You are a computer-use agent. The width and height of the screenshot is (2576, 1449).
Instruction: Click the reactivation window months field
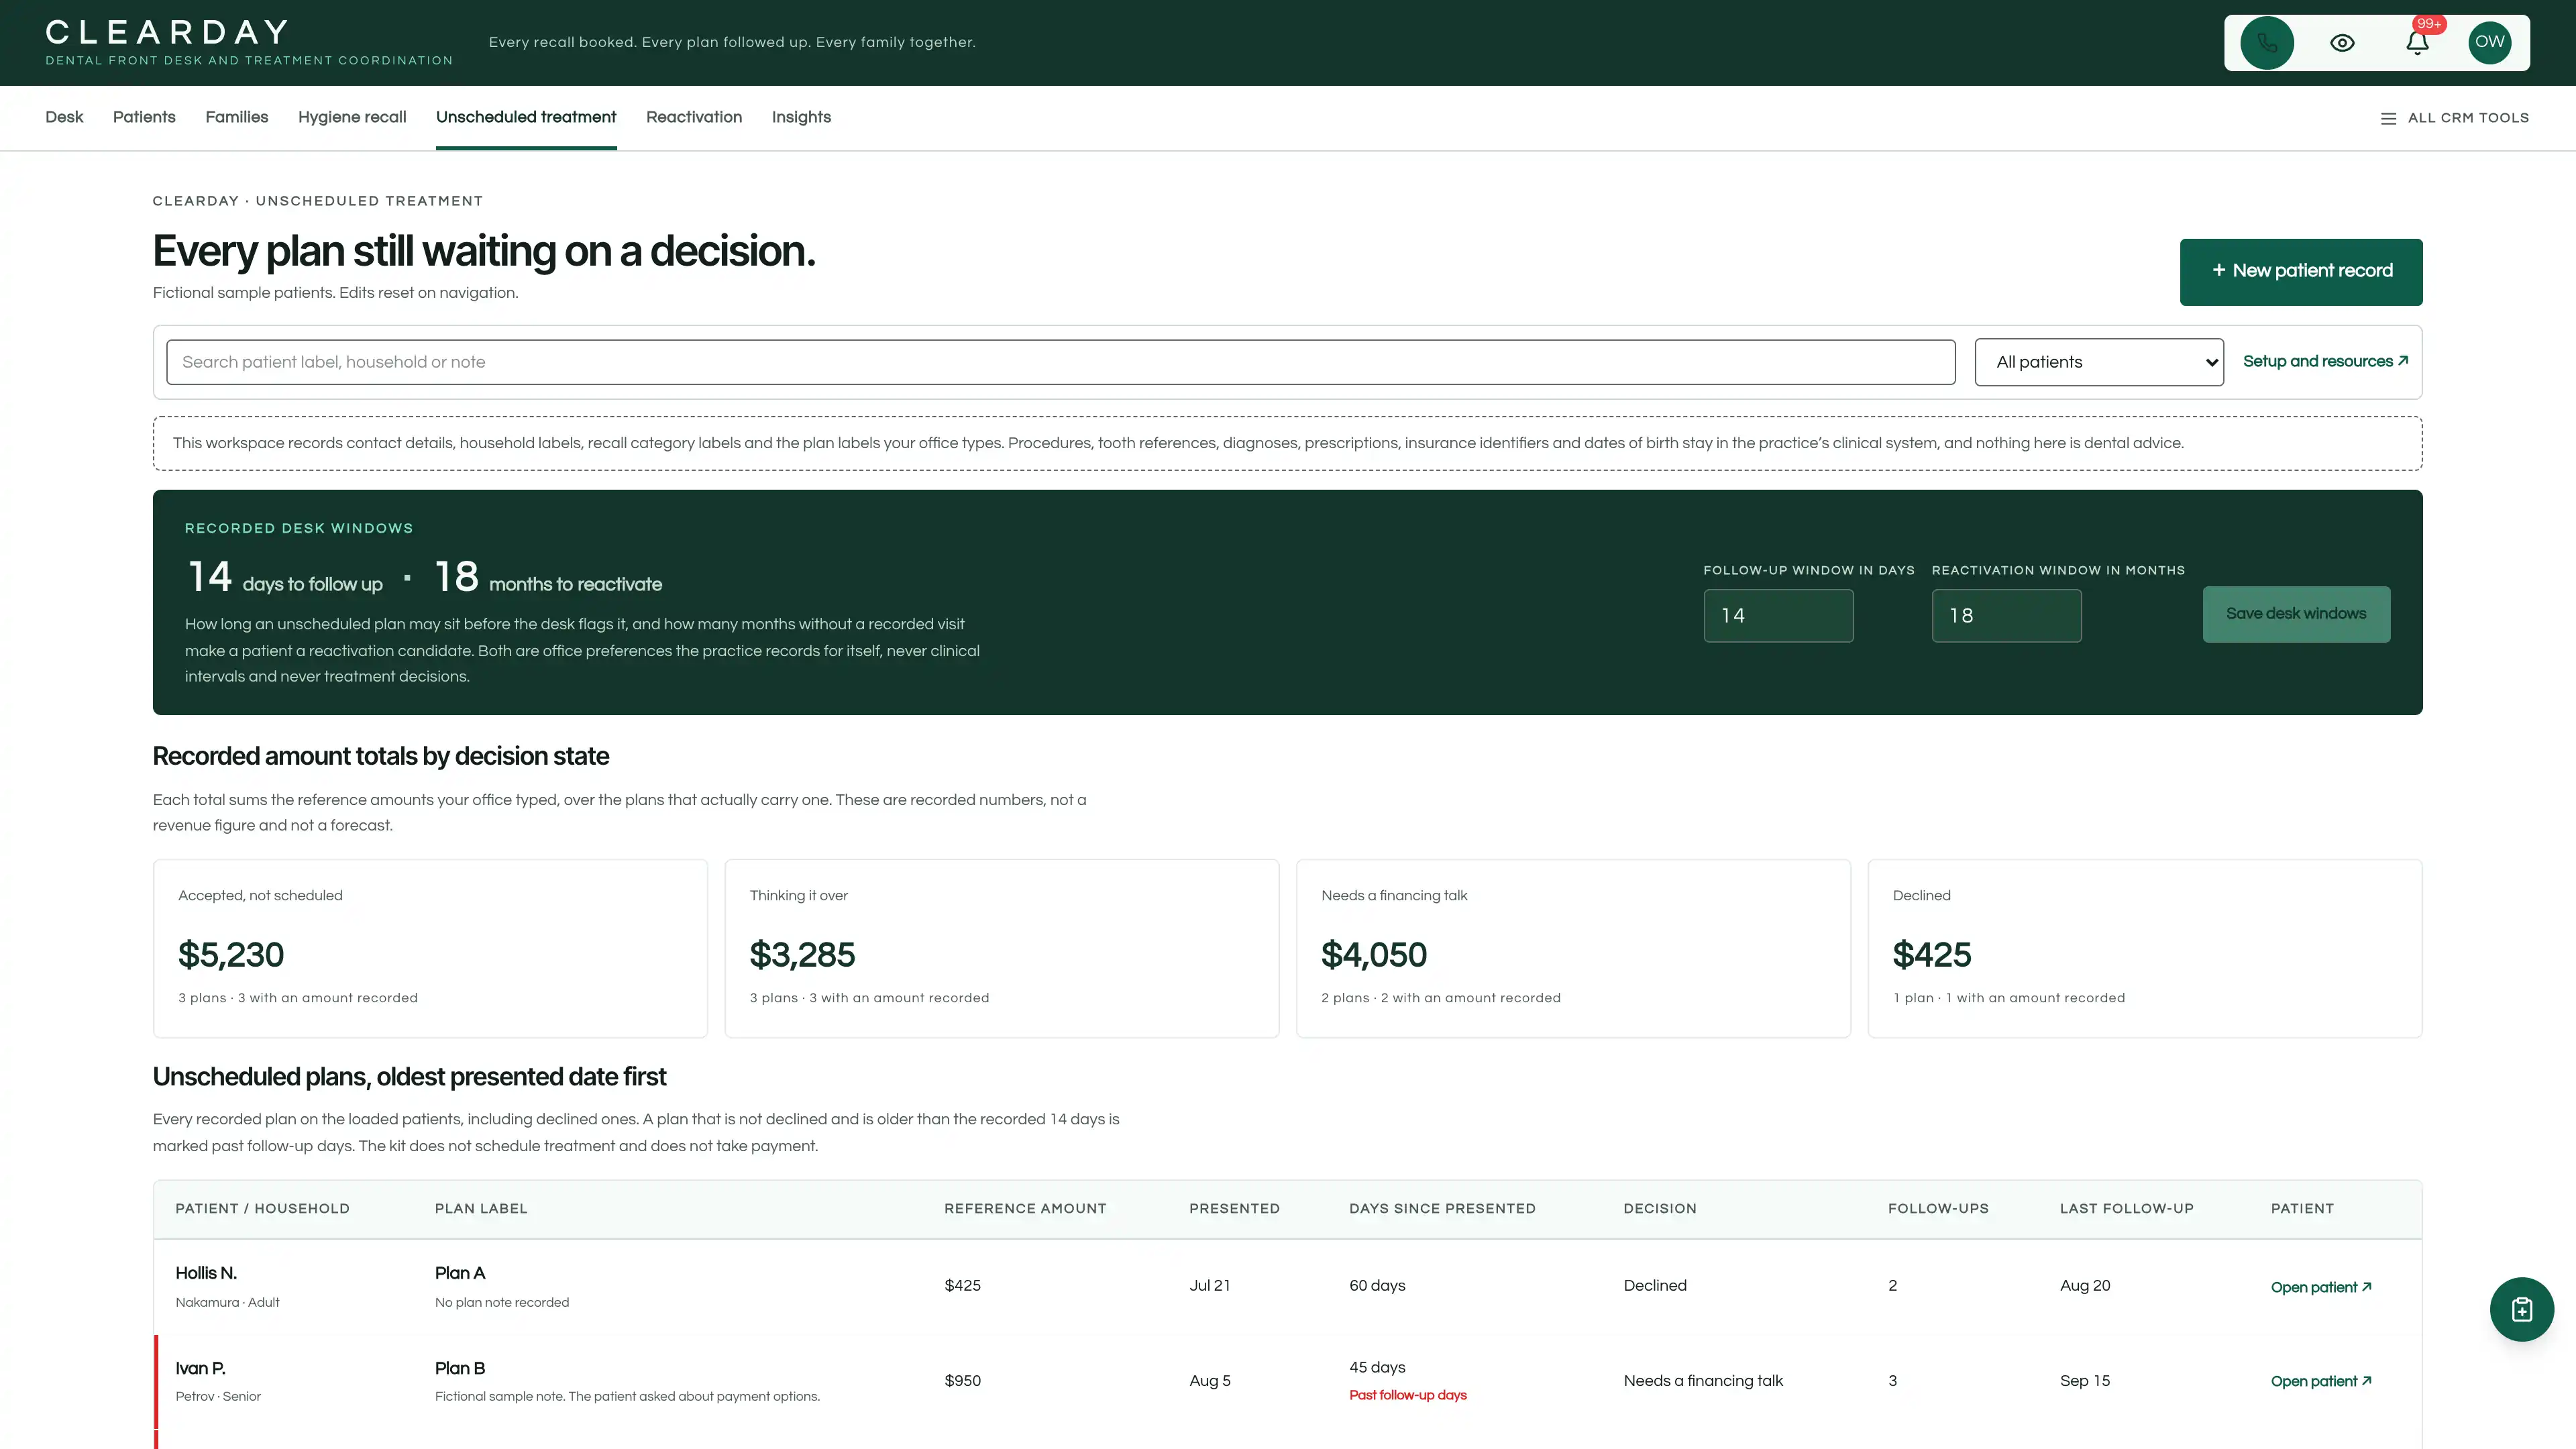[x=2006, y=615]
